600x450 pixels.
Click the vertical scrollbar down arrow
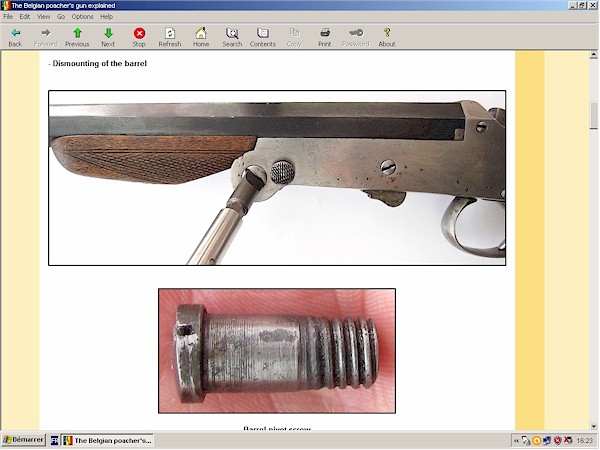coord(593,426)
